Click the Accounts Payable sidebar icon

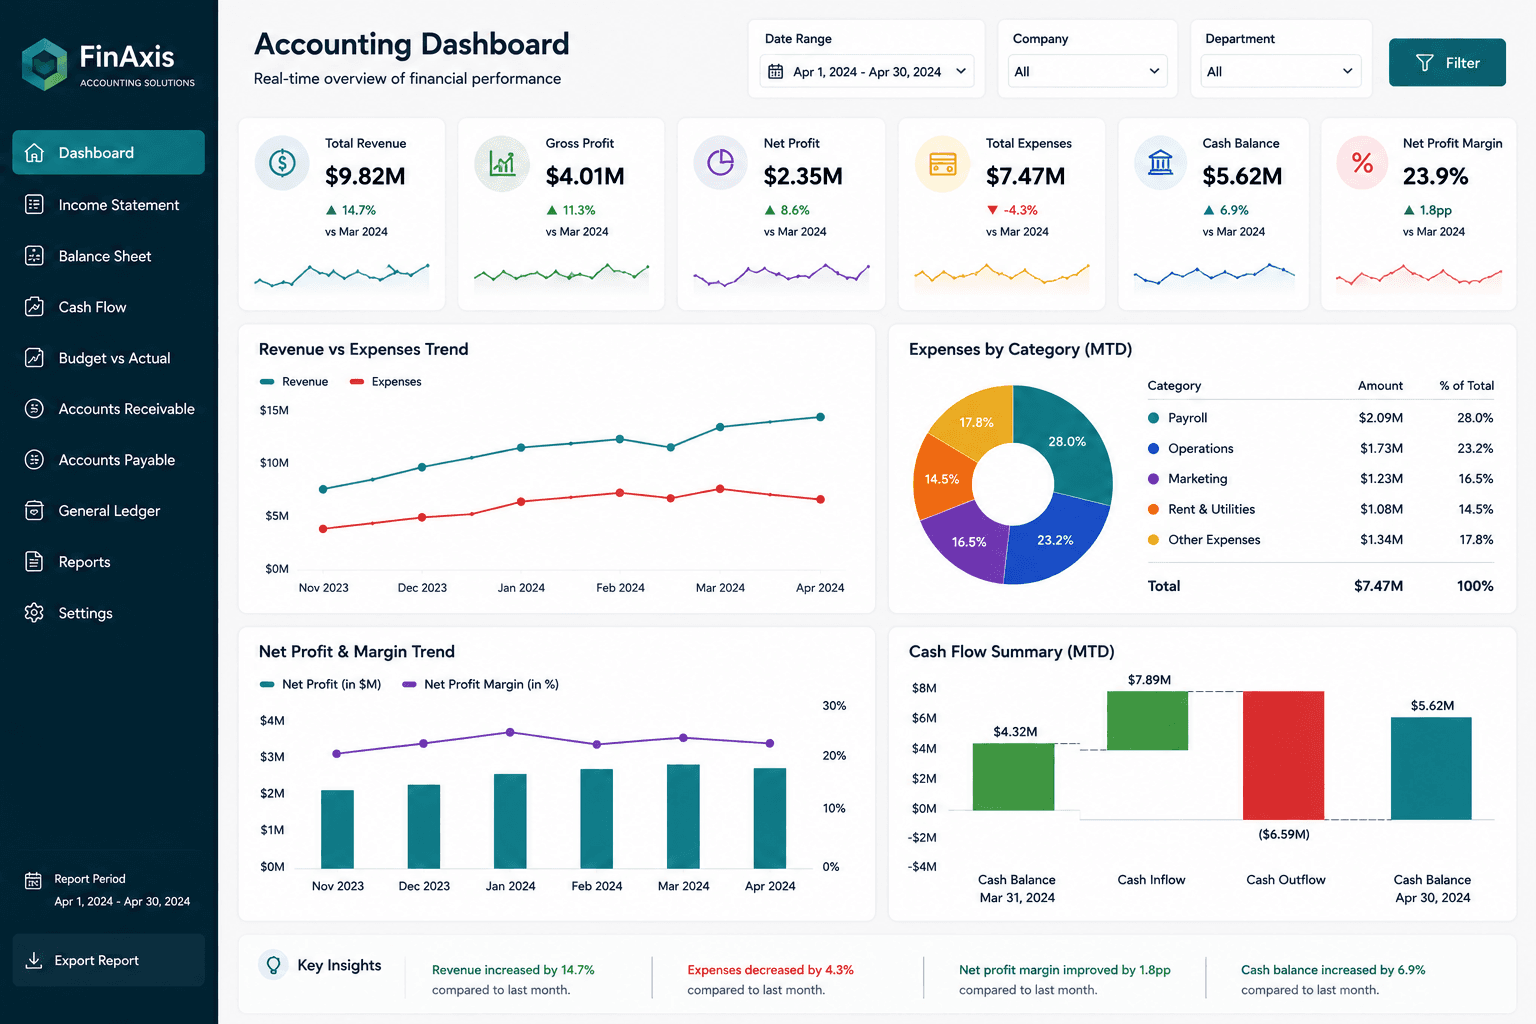point(34,460)
